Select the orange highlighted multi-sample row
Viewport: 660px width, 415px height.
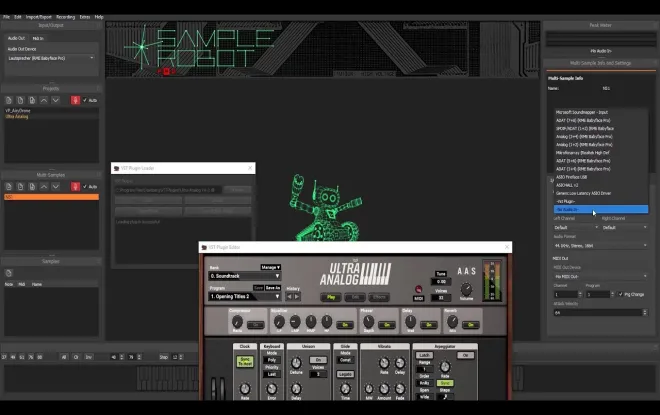[x=51, y=197]
